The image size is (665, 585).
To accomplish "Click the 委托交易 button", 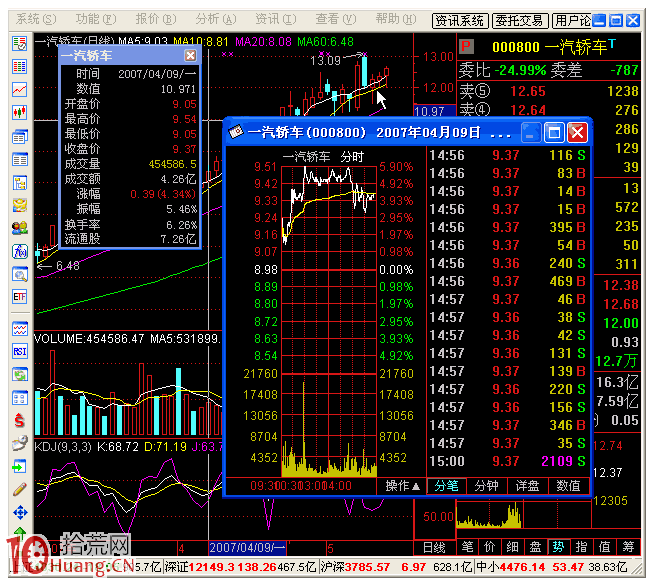I will [x=520, y=21].
